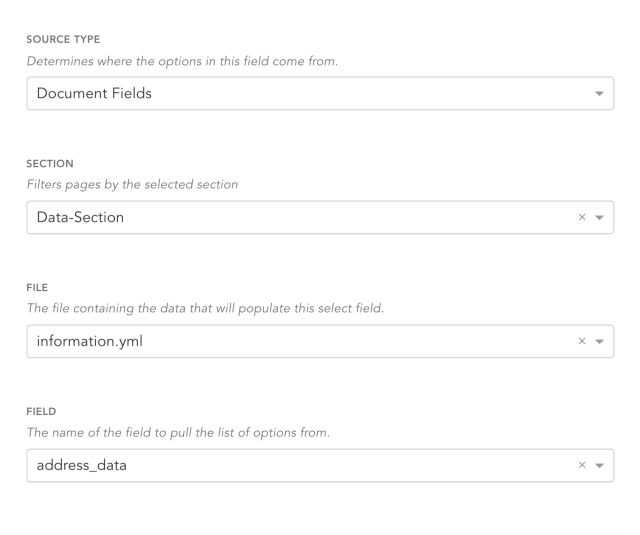Select the 'Document Fields' value text
Image resolution: width=640 pixels, height=535 pixels.
tap(94, 93)
